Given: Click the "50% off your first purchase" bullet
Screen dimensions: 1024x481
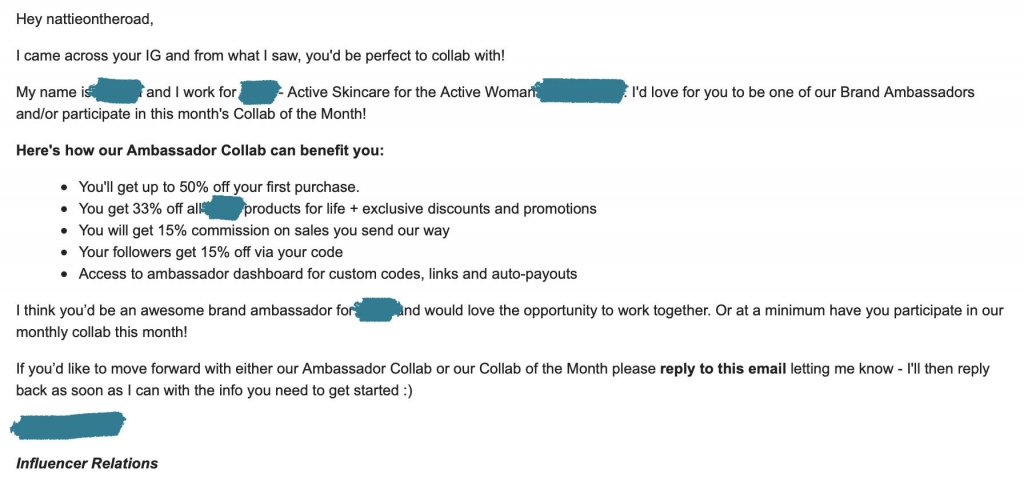Looking at the screenshot, I should [218, 187].
